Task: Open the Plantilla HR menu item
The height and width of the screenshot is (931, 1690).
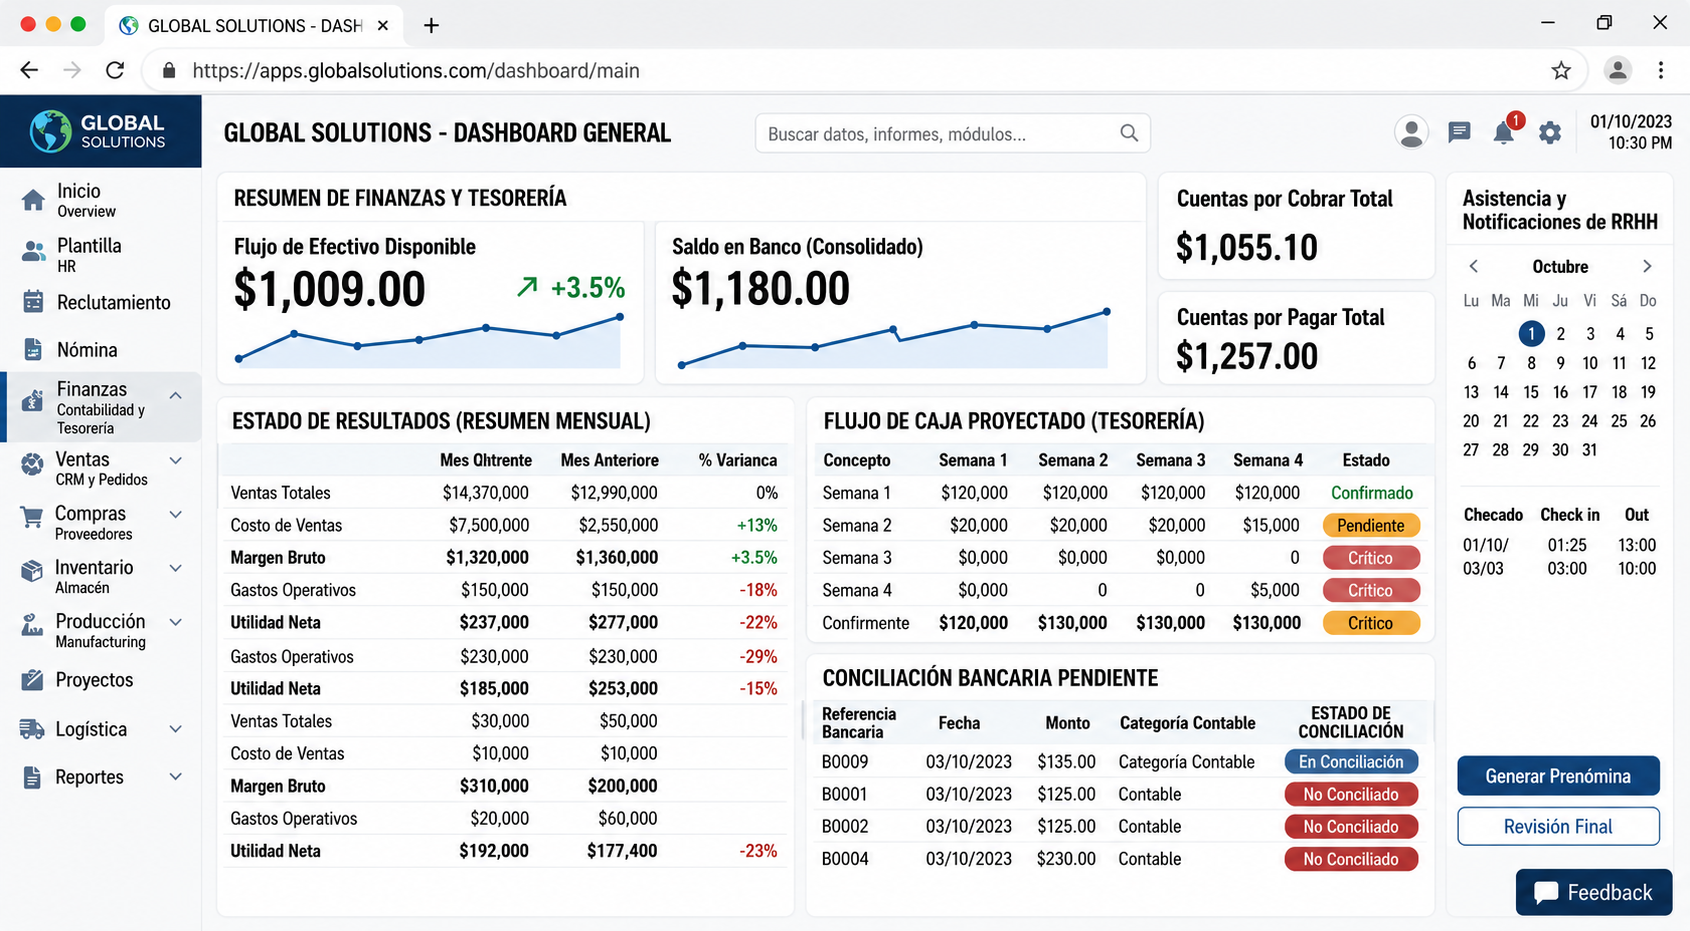Action: [x=101, y=254]
